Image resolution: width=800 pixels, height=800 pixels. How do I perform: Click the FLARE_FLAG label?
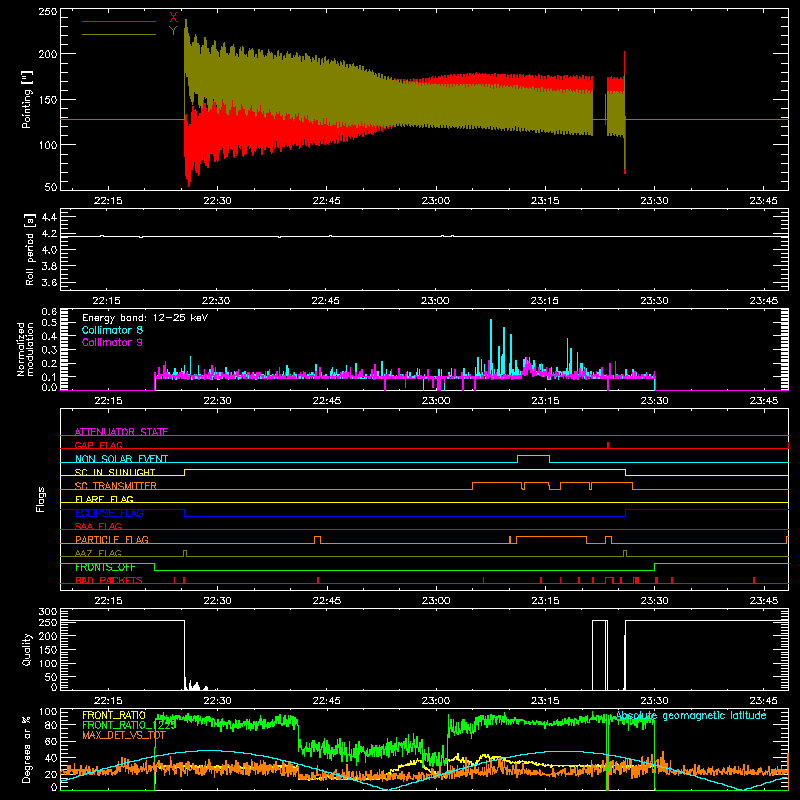pyautogui.click(x=104, y=499)
